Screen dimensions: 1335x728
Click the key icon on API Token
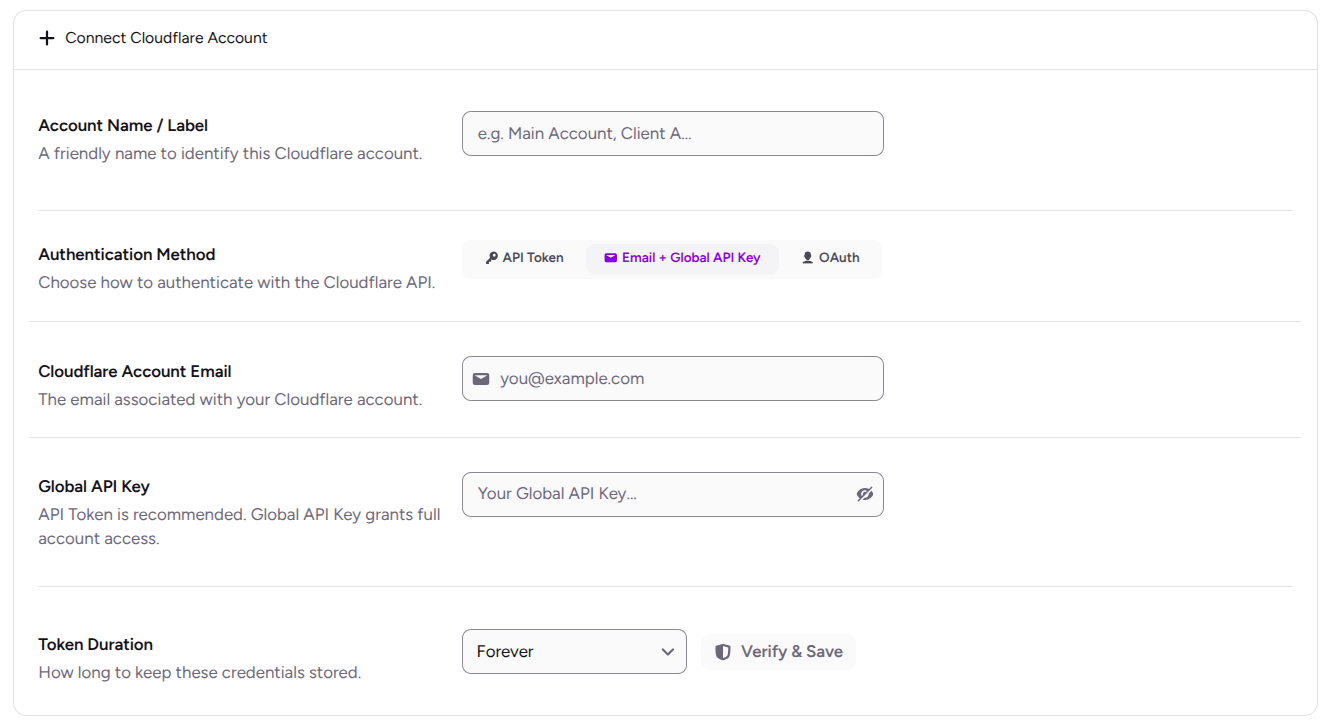coord(491,258)
